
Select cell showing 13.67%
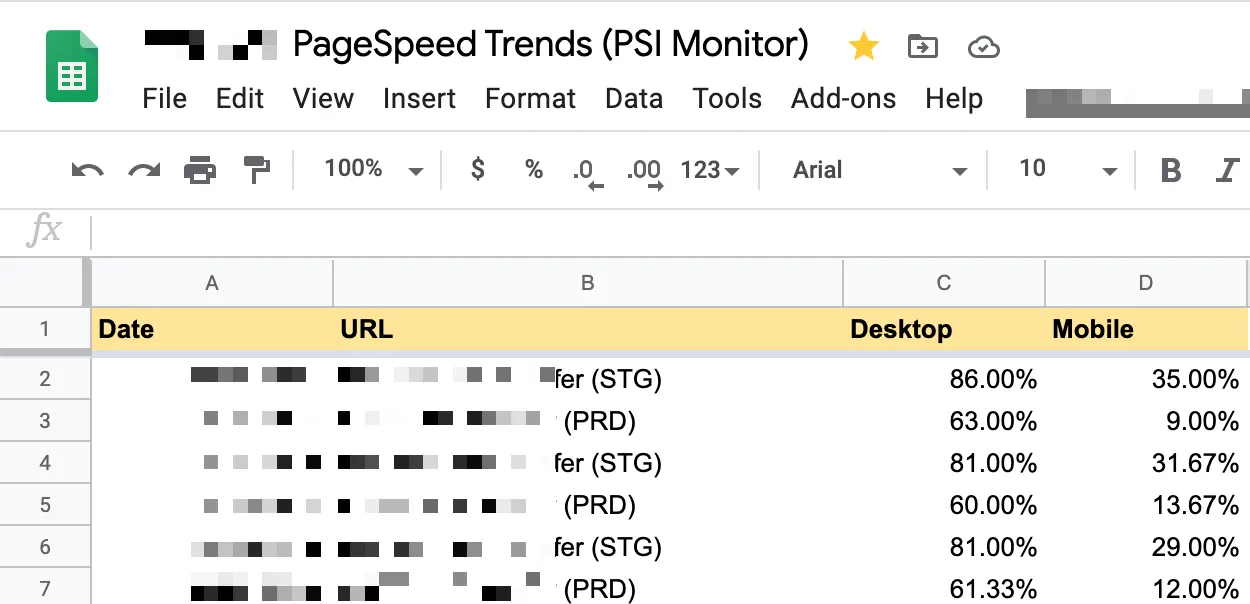point(1146,505)
